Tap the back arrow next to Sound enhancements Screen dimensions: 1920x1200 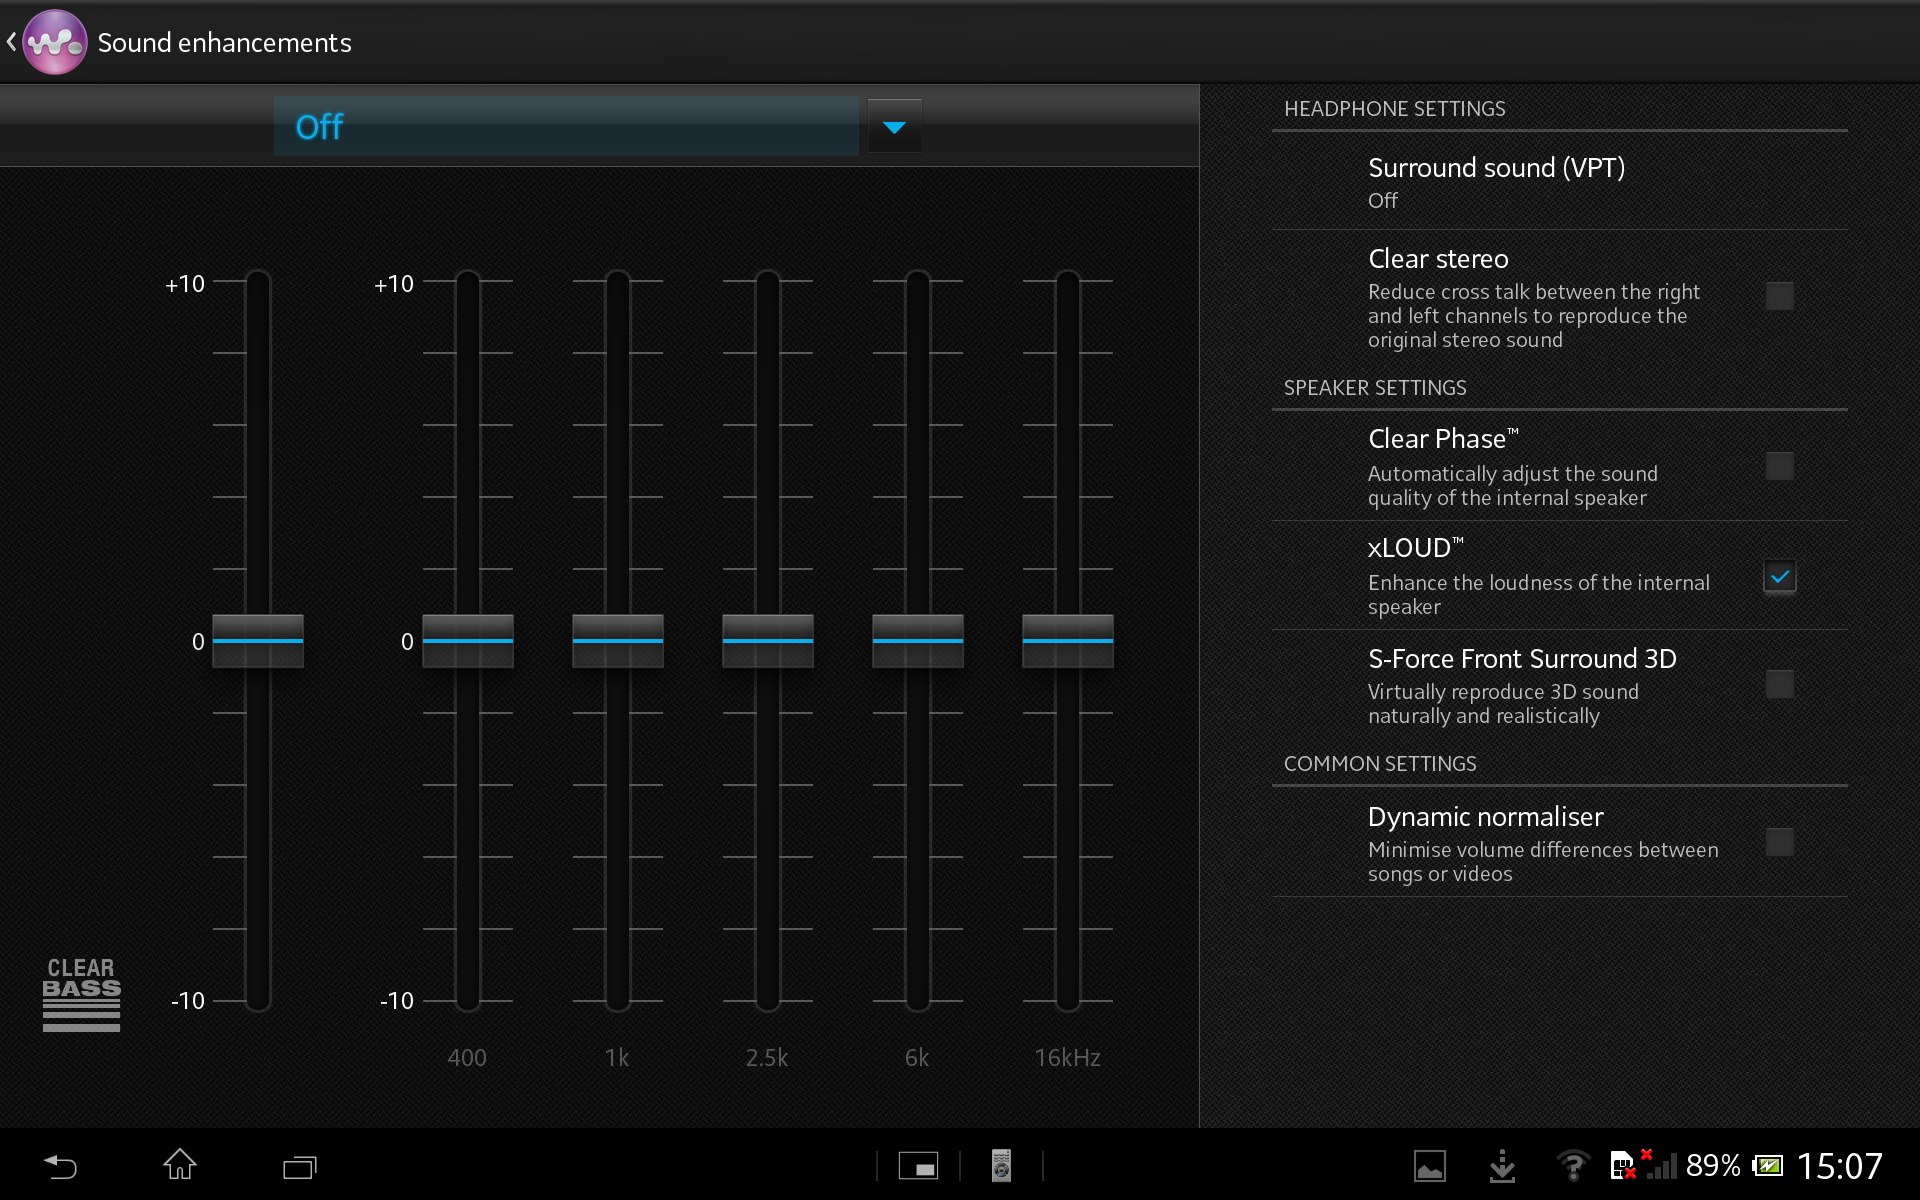pyautogui.click(x=12, y=42)
